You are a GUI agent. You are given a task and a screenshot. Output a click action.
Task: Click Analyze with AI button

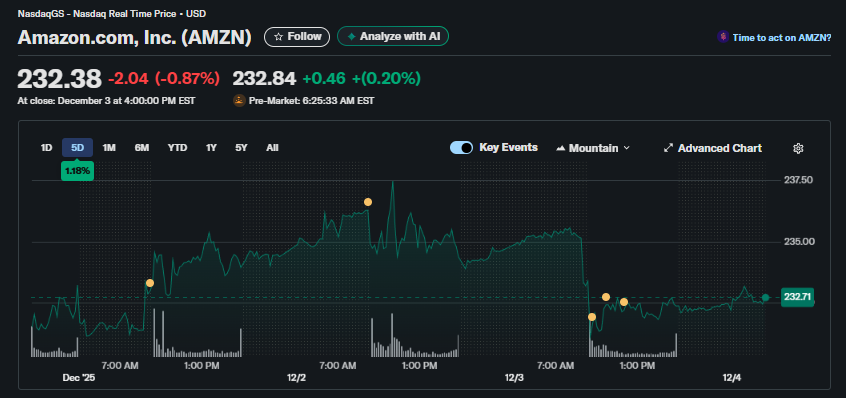click(393, 37)
